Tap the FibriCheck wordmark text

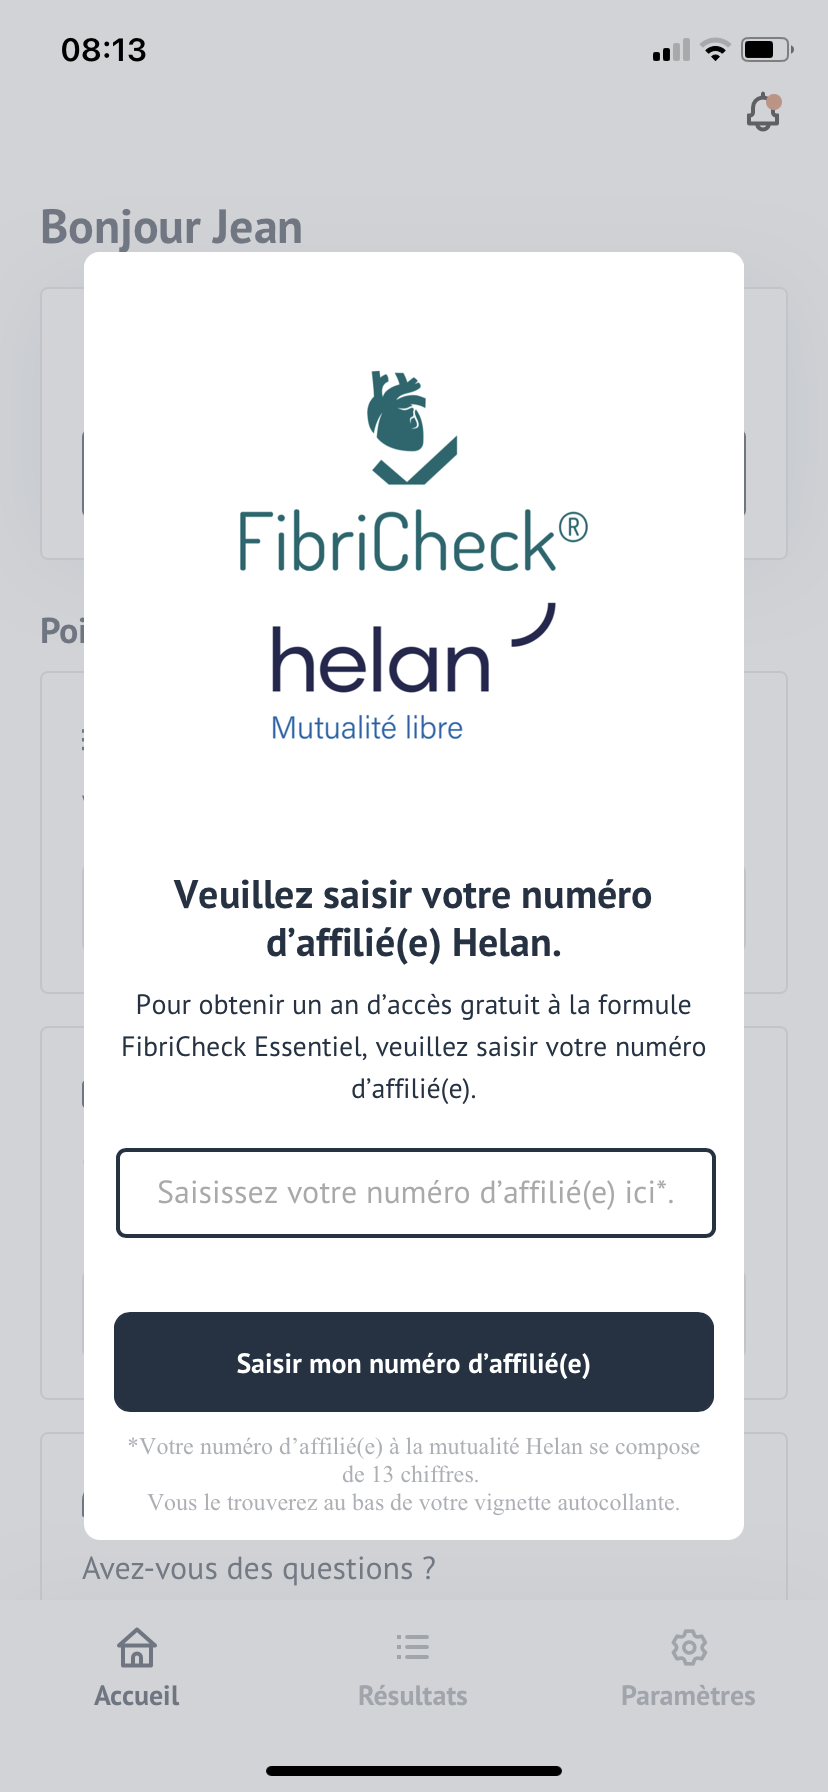[412, 541]
